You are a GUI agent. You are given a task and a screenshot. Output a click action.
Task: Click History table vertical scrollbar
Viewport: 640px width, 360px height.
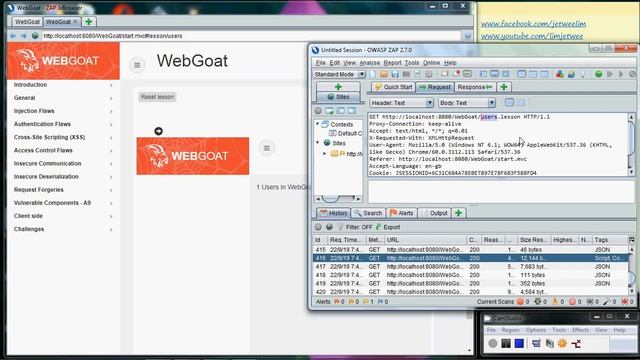click(x=632, y=270)
